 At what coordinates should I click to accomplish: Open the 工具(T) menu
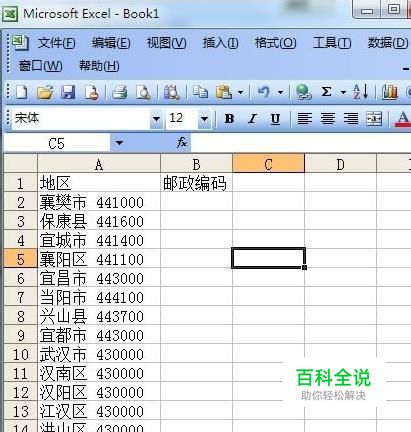332,43
